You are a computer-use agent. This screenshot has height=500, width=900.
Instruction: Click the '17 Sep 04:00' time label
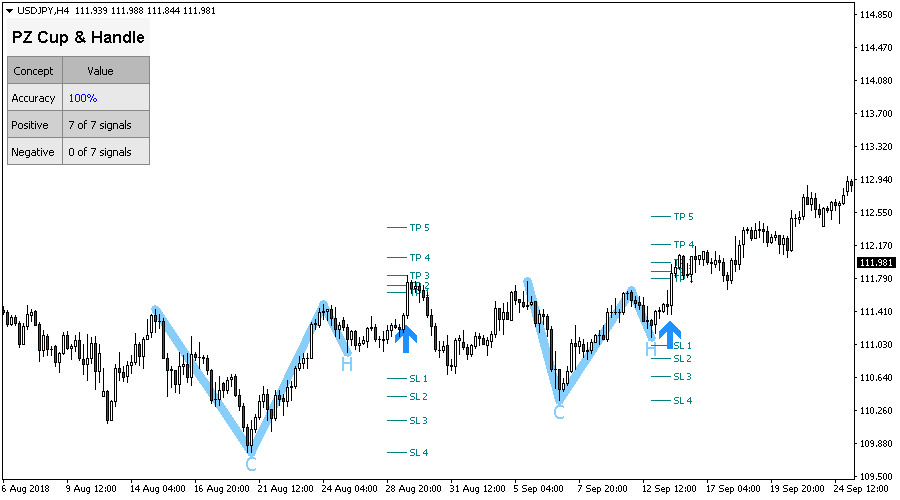[x=733, y=489]
